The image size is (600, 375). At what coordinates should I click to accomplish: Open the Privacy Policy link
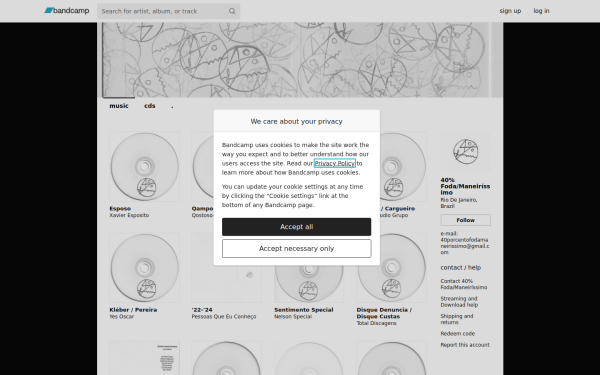pyautogui.click(x=334, y=163)
